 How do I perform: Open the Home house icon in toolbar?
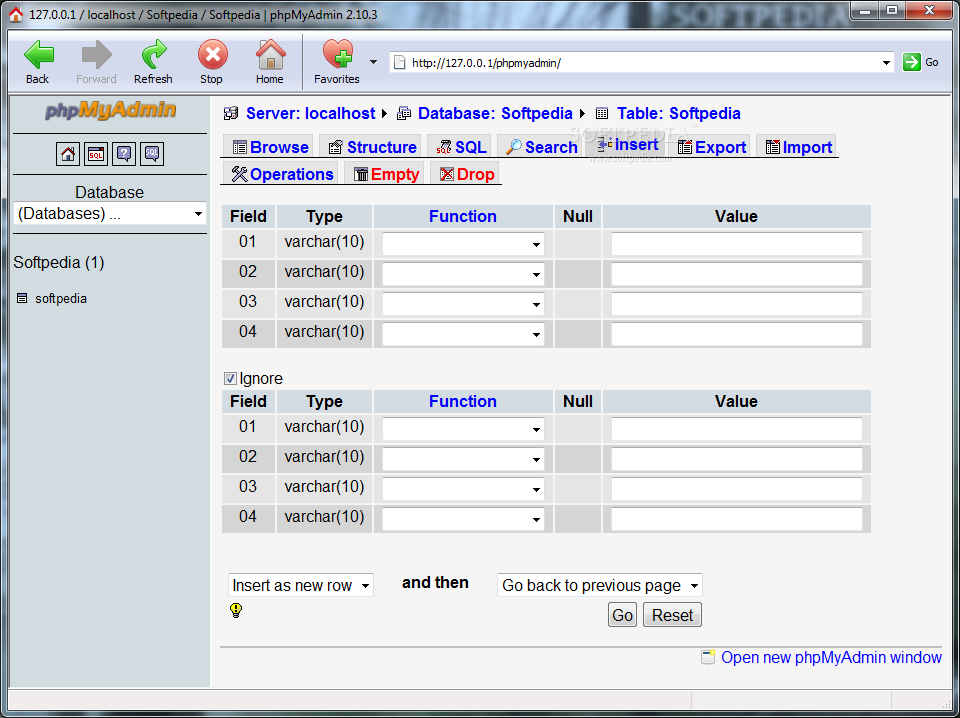click(x=270, y=54)
